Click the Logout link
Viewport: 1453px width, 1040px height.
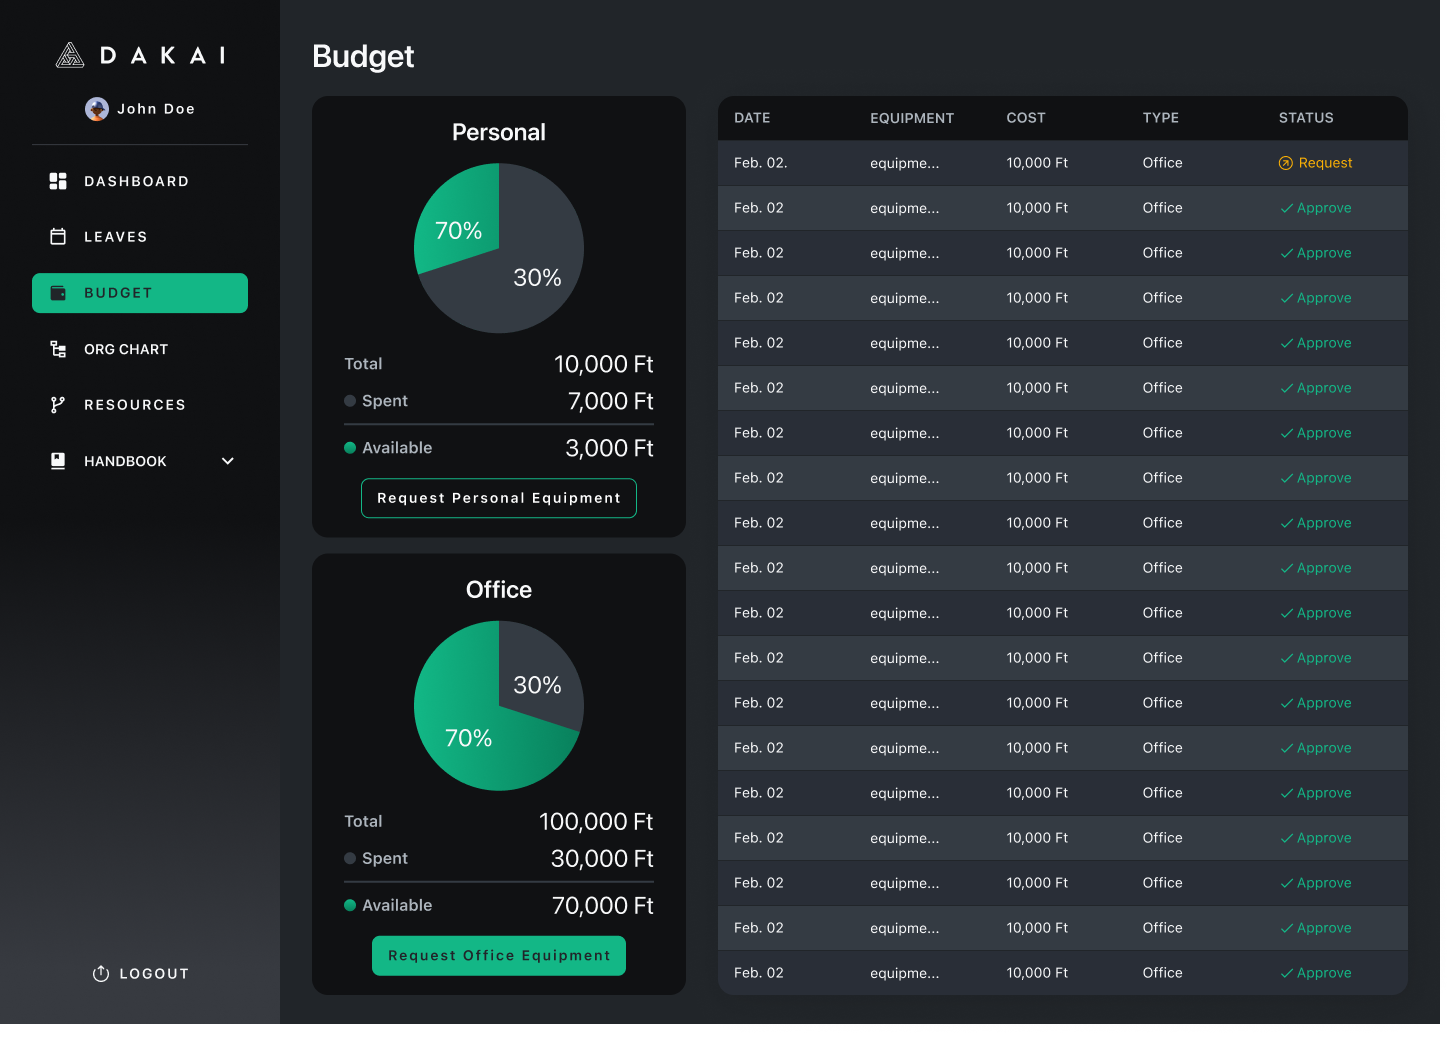[140, 974]
